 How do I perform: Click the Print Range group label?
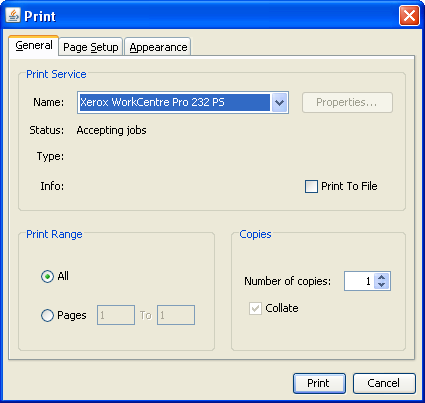[54, 234]
